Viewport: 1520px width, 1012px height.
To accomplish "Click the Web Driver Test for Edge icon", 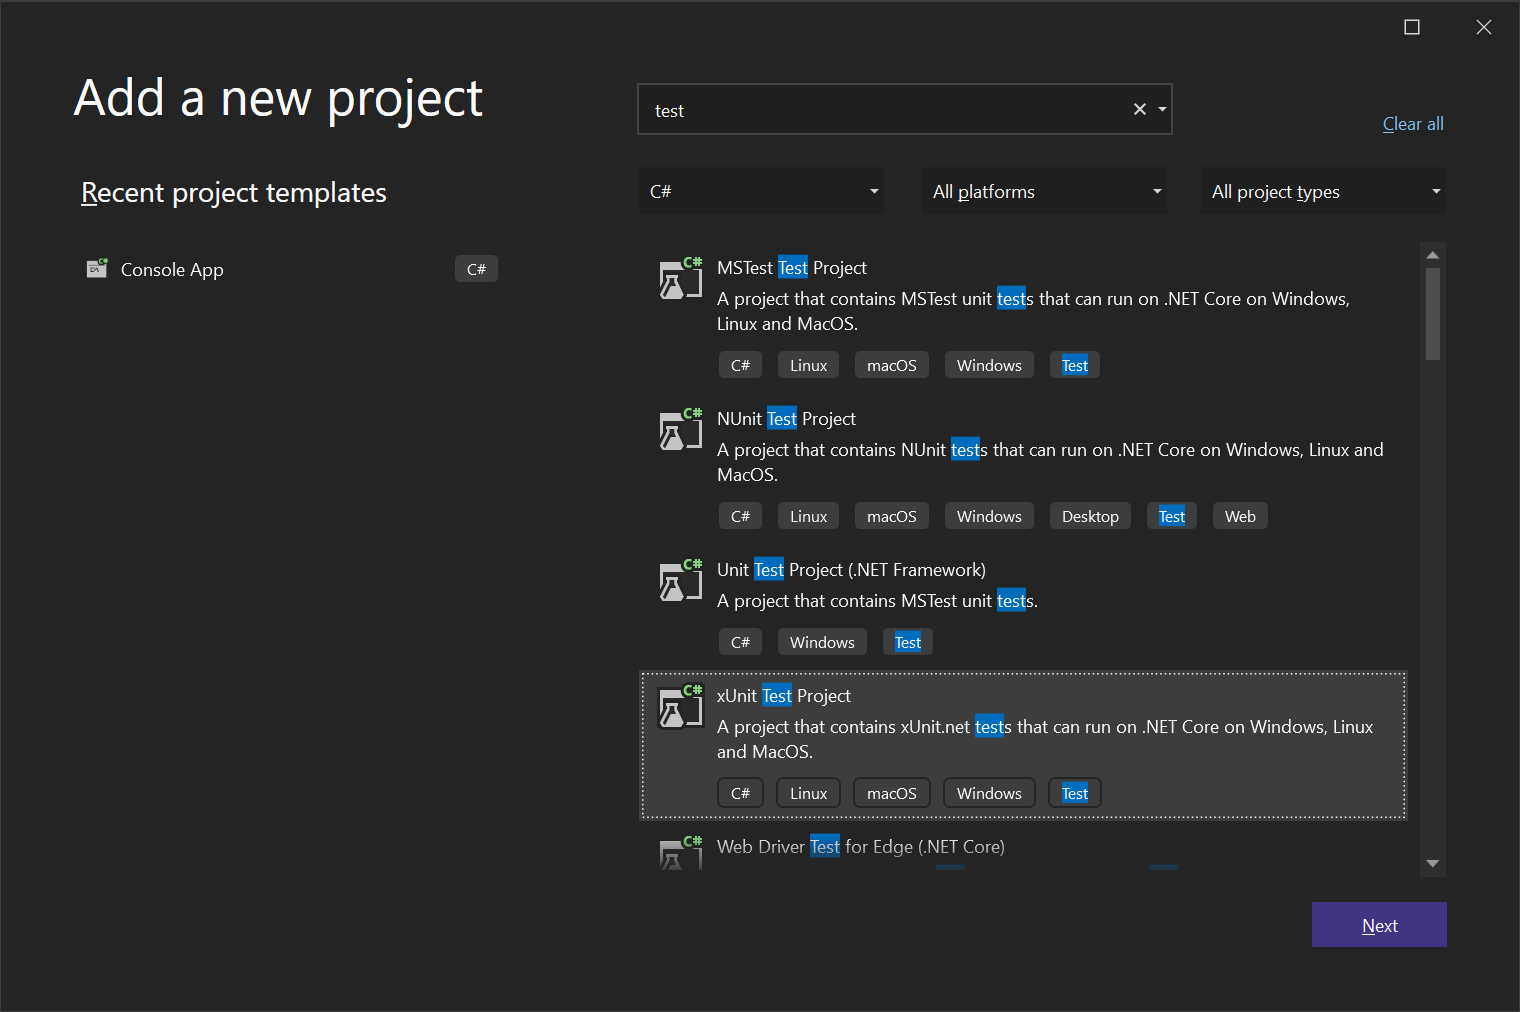I will [681, 852].
